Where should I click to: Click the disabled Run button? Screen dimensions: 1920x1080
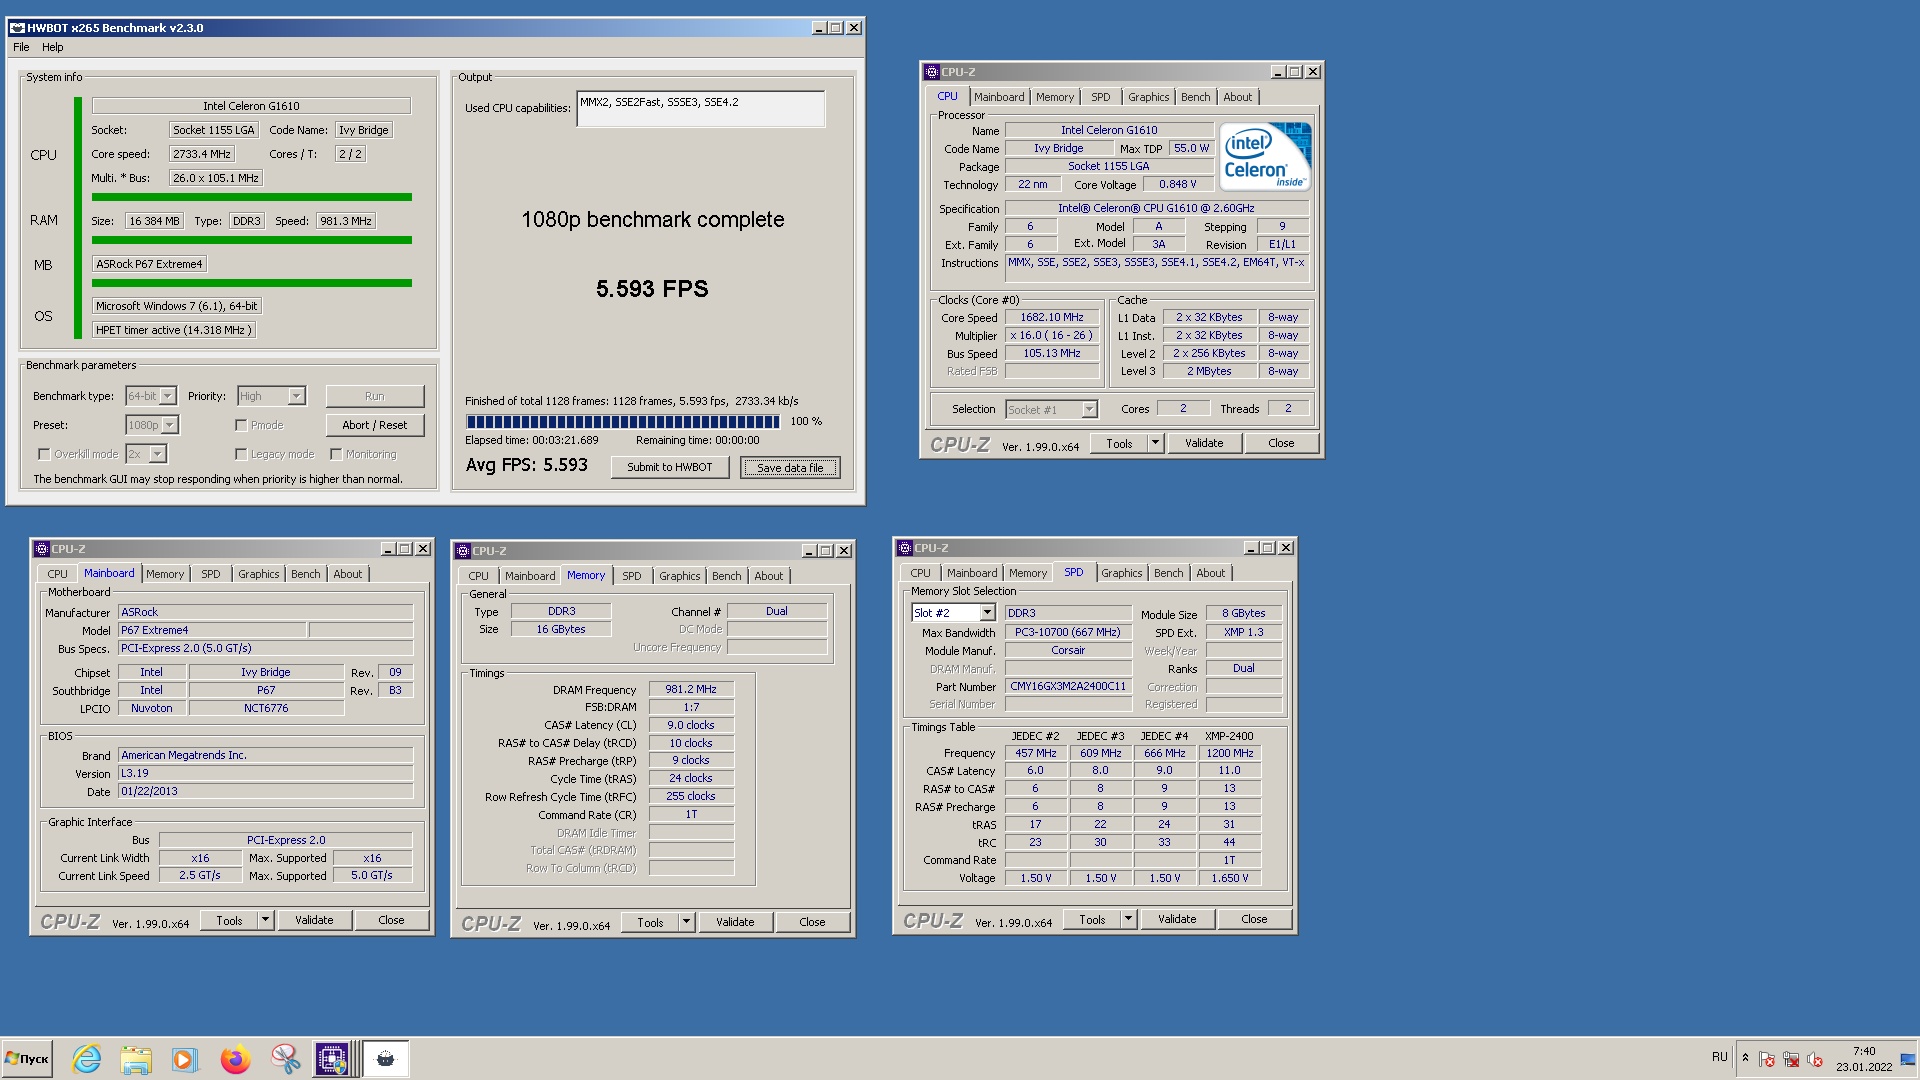[x=375, y=396]
